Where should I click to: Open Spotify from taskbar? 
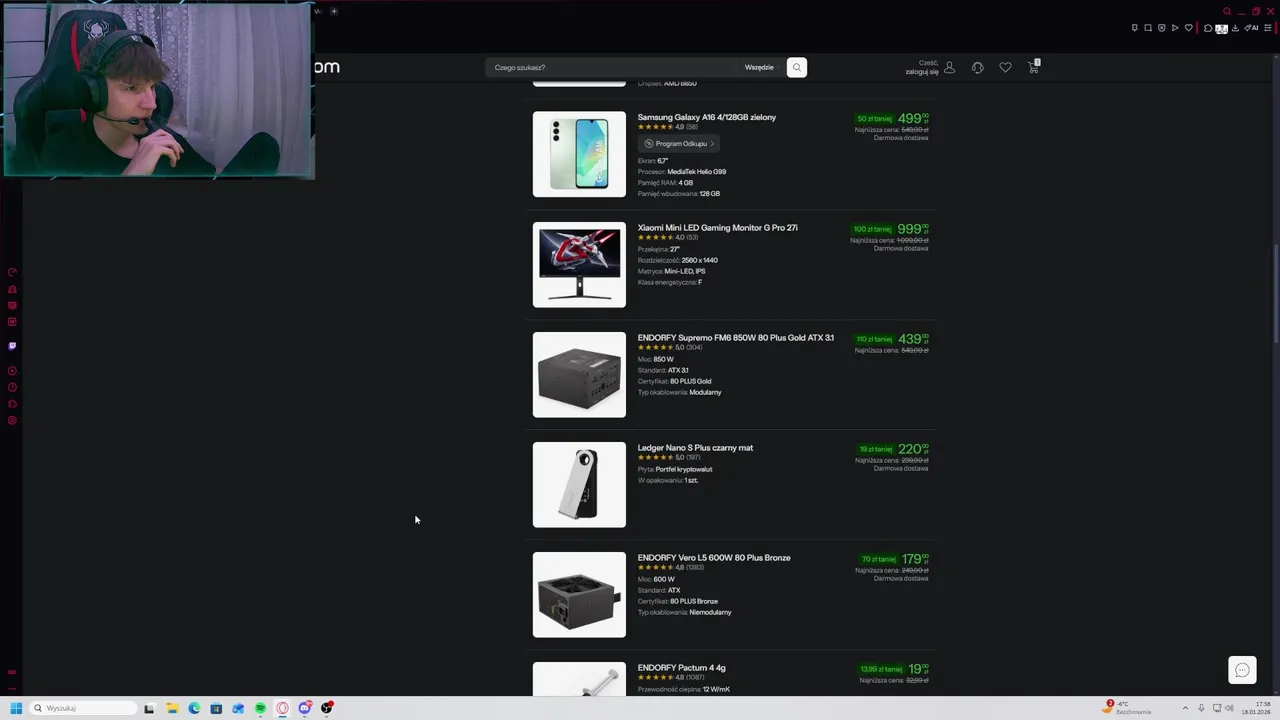coord(260,708)
